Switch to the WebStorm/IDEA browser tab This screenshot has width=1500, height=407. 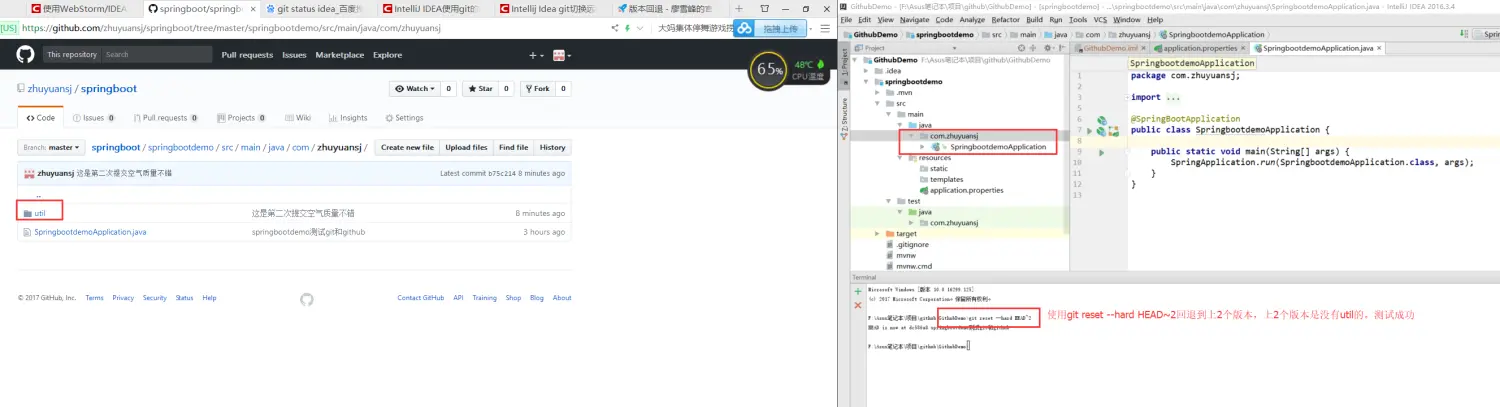pos(82,8)
